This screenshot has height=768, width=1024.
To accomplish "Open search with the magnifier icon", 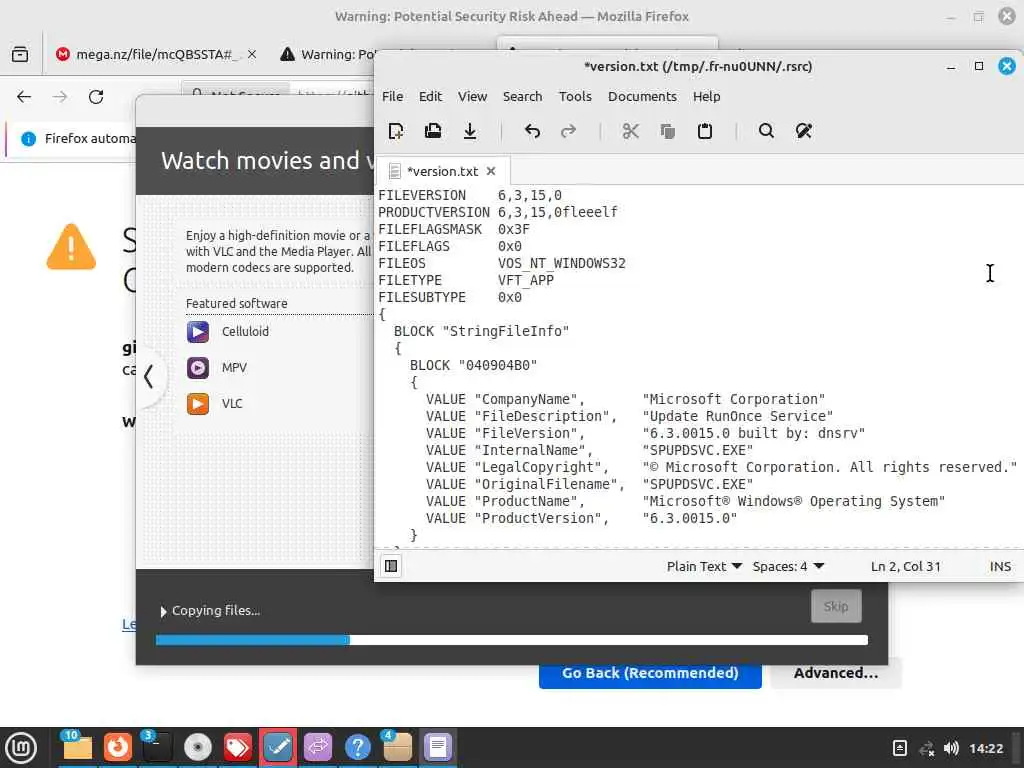I will click(766, 131).
